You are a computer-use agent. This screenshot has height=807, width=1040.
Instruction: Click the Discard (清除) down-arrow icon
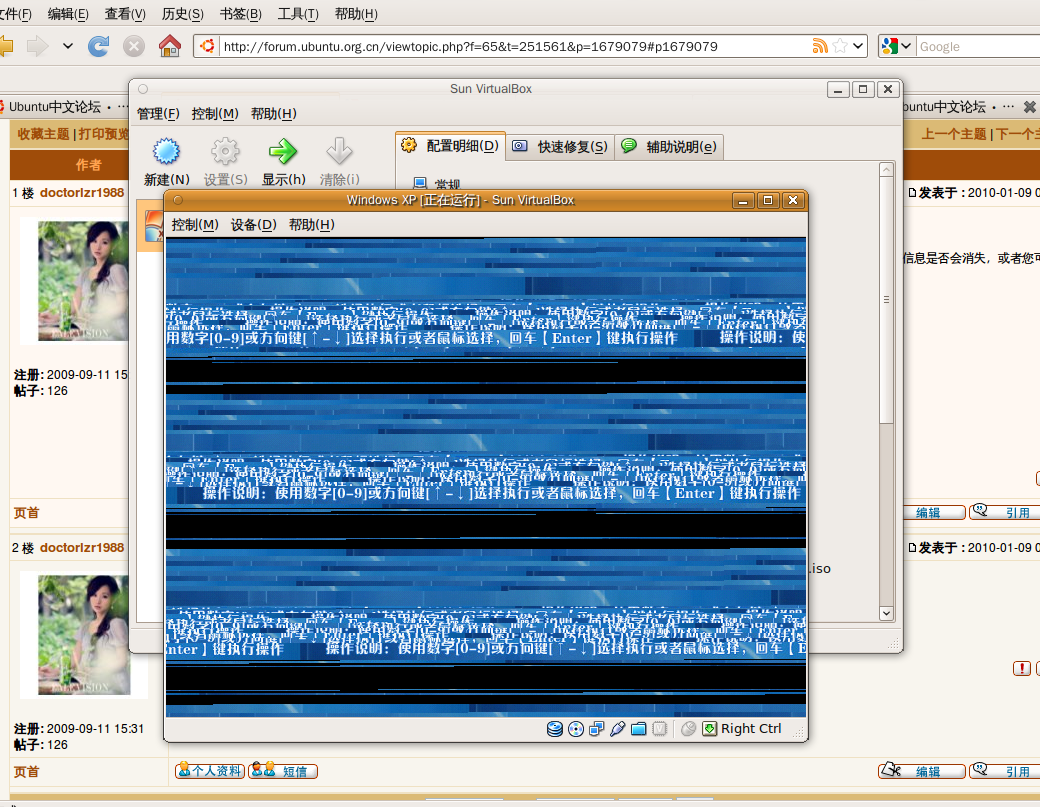pyautogui.click(x=340, y=151)
